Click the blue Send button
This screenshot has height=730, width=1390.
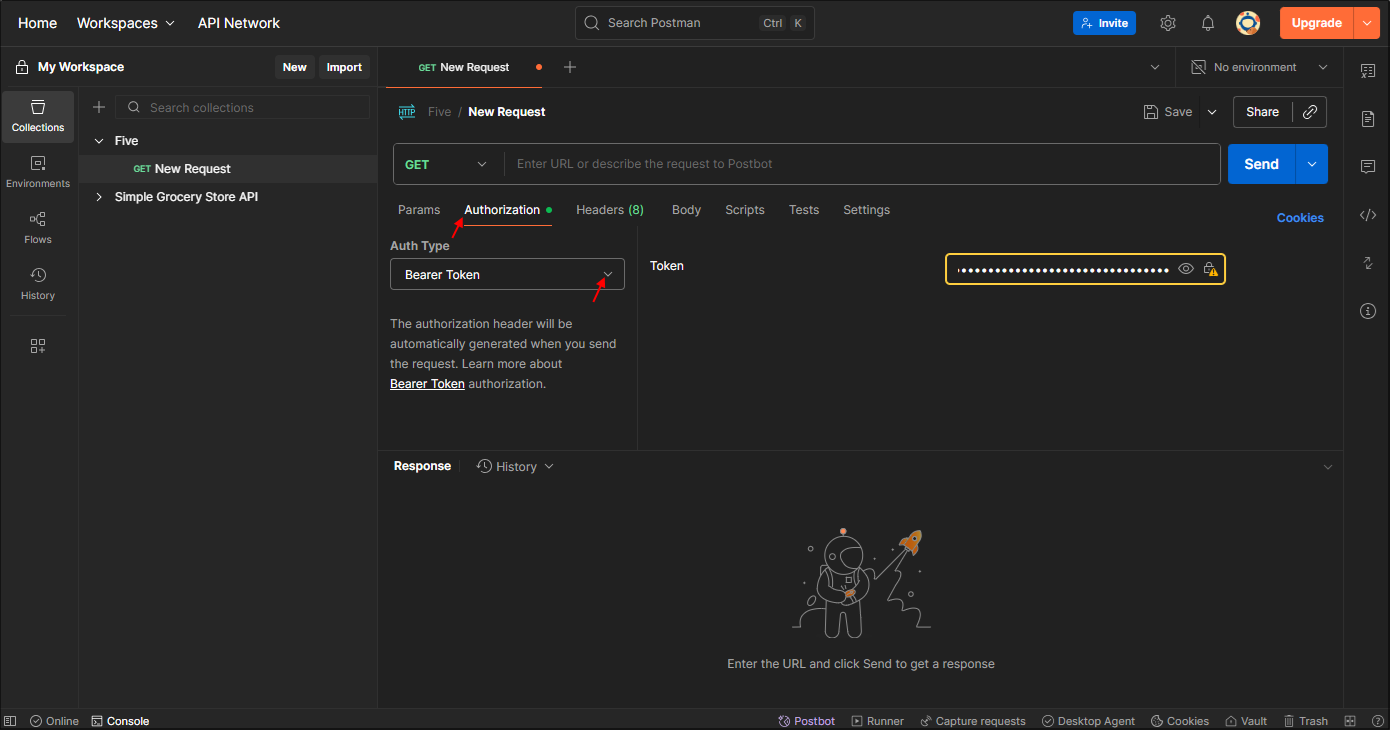tap(1261, 164)
